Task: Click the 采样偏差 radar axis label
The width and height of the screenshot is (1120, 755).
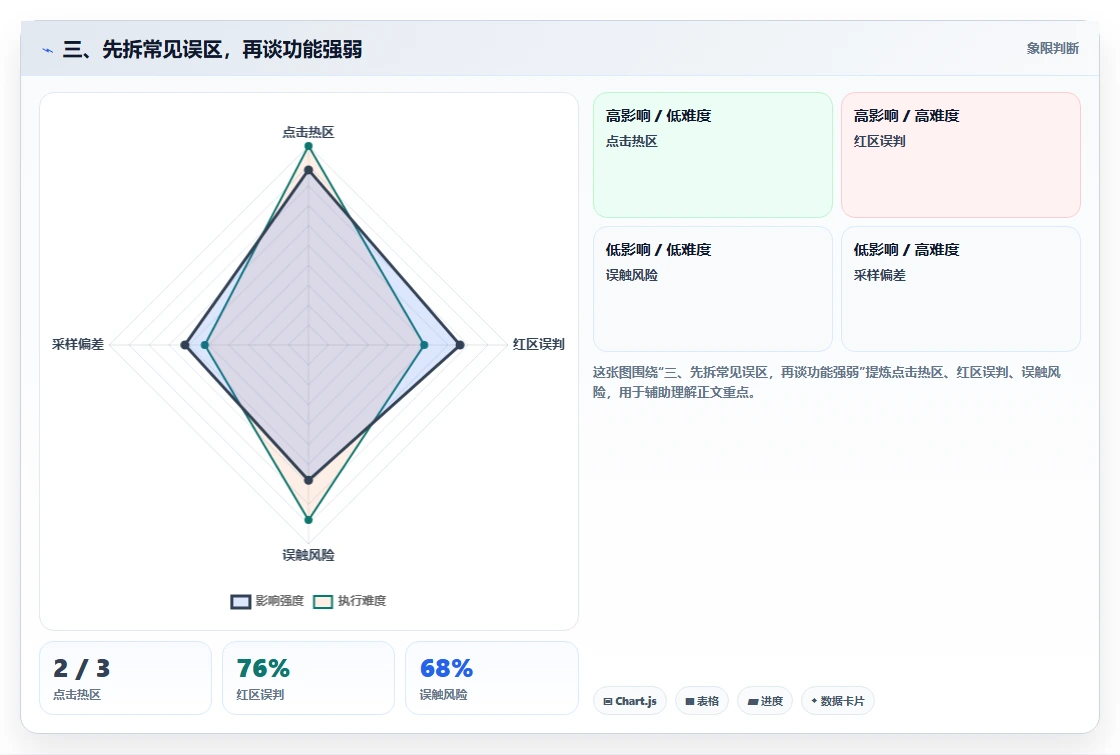Action: click(x=78, y=344)
